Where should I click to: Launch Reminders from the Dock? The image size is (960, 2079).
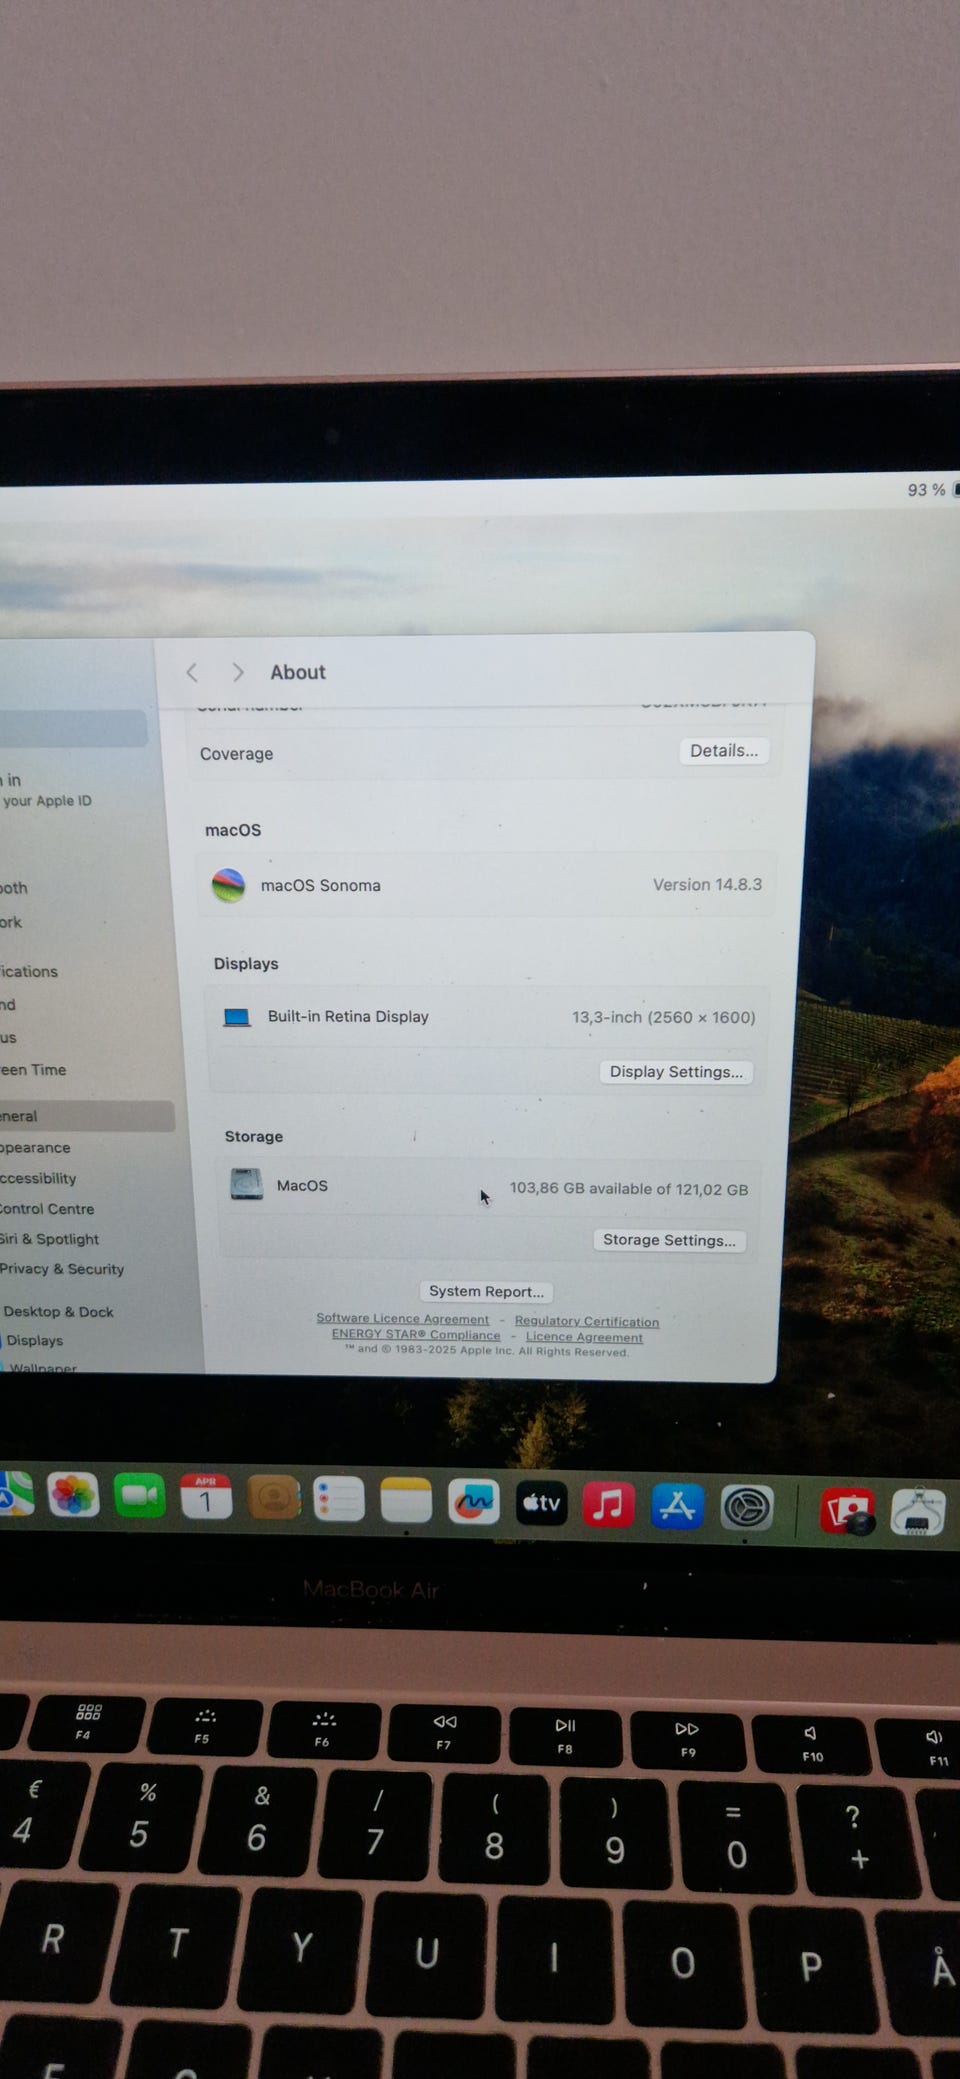coord(339,1499)
